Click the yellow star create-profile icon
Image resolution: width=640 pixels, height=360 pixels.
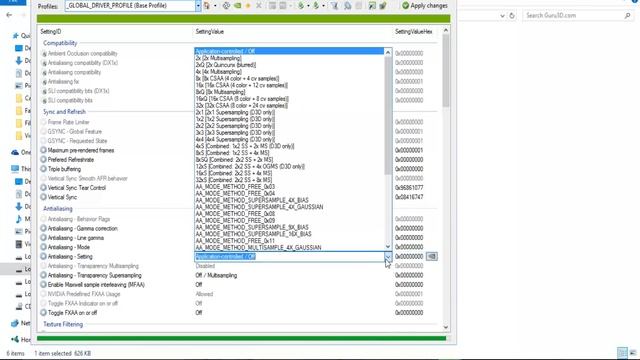pos(248,6)
